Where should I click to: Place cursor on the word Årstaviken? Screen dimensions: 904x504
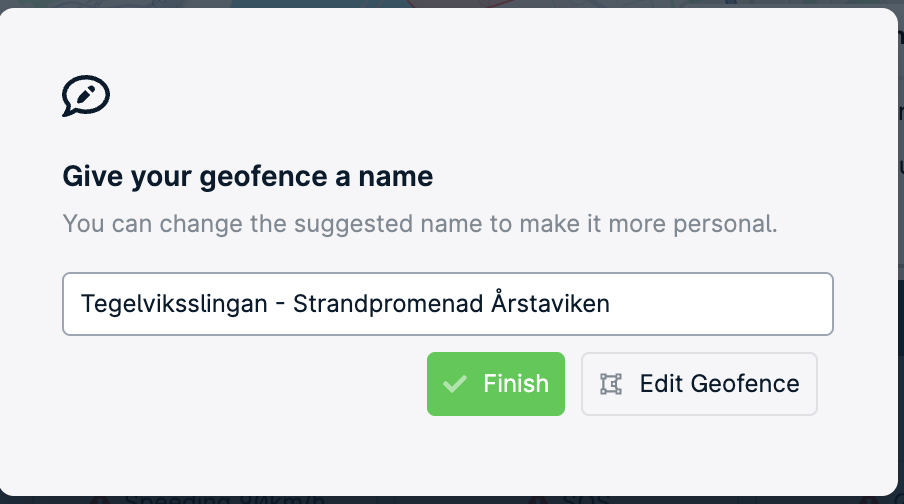551,302
